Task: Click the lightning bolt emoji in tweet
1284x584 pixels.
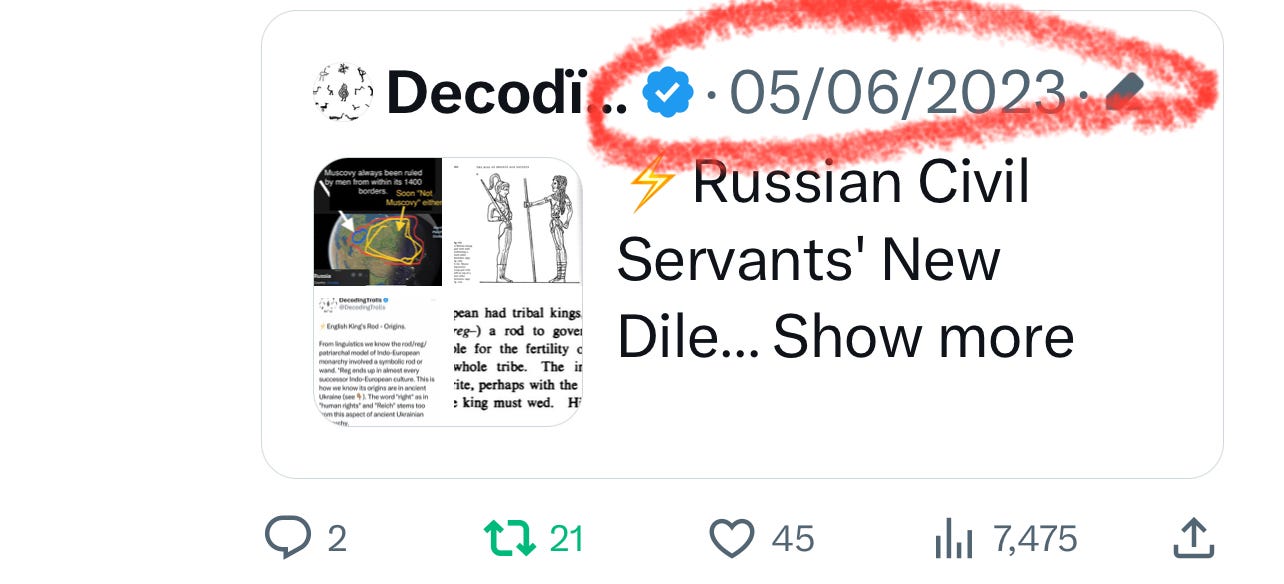Action: [649, 183]
